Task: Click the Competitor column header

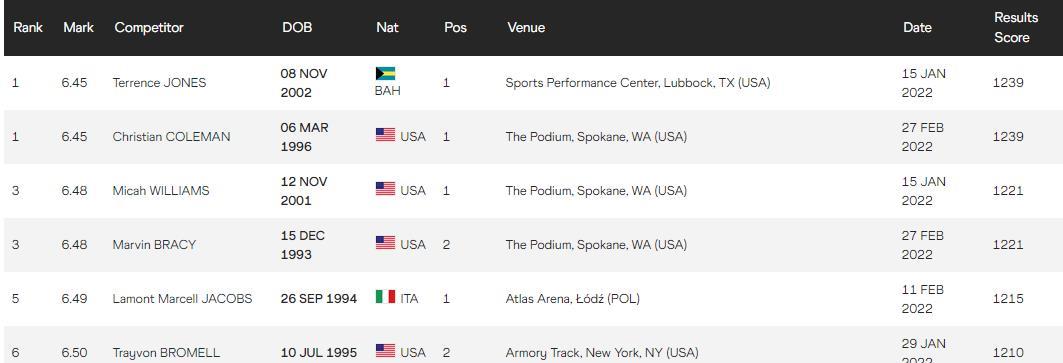Action: 149,28
